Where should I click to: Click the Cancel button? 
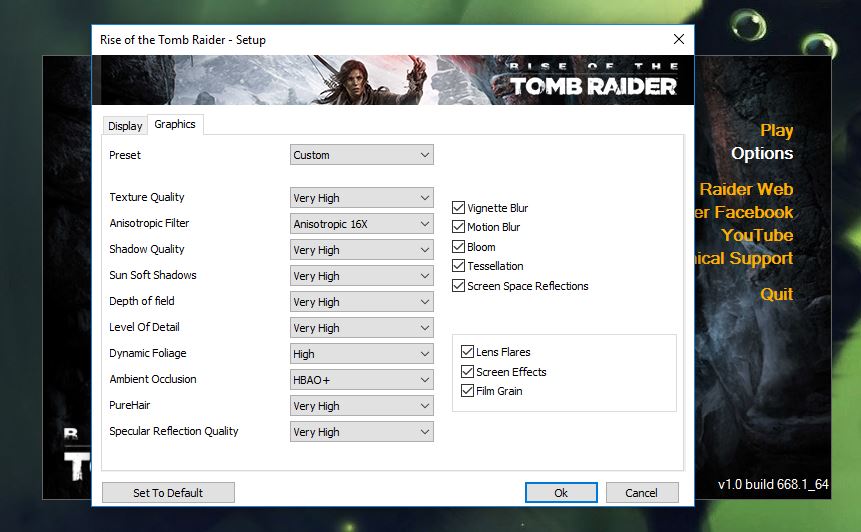tap(641, 492)
